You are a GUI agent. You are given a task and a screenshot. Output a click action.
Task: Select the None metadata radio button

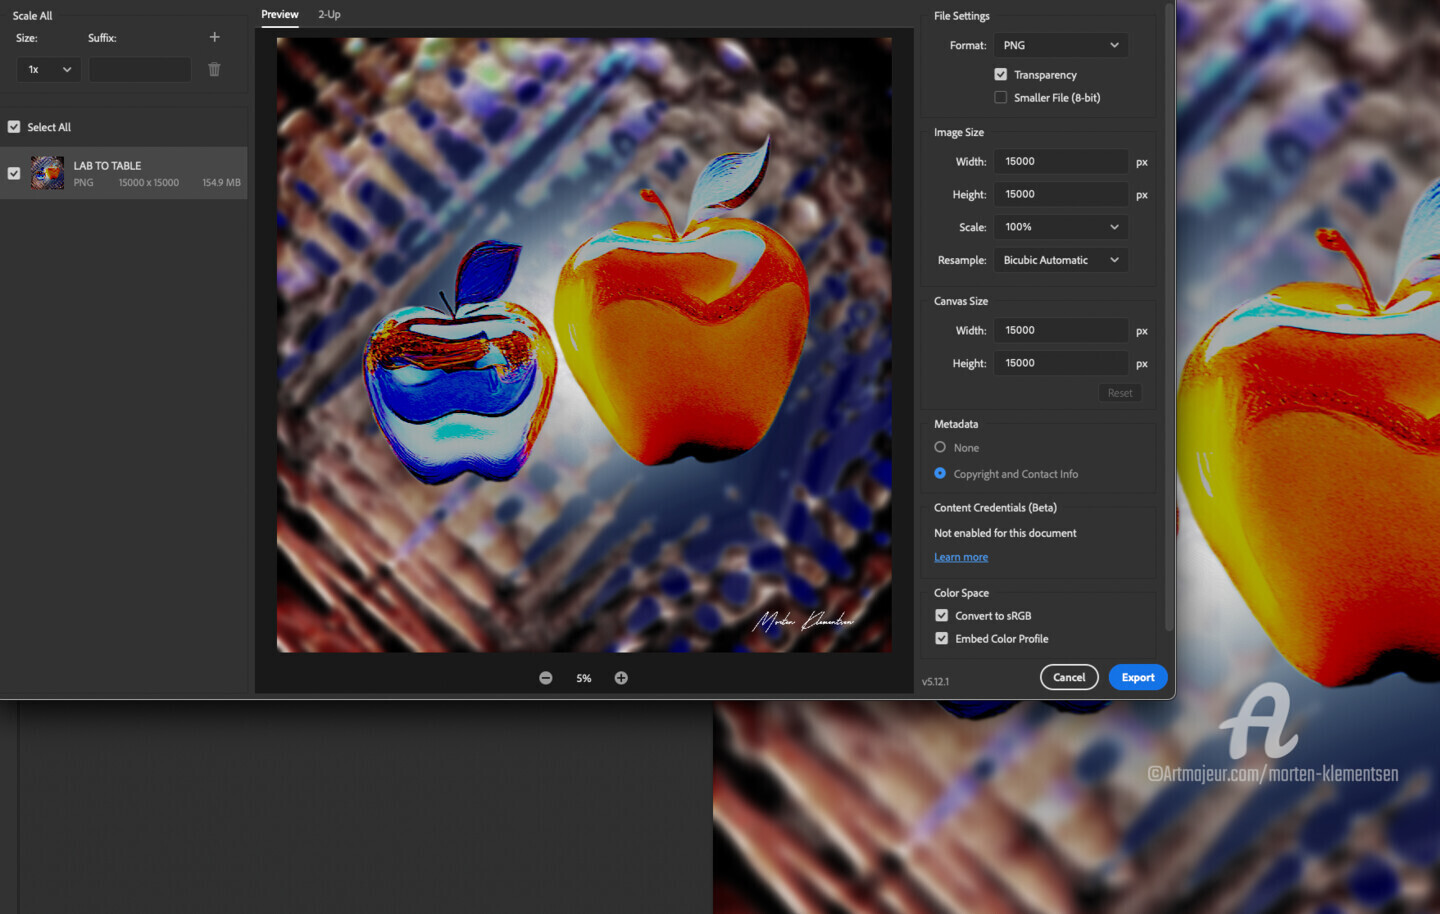point(940,447)
